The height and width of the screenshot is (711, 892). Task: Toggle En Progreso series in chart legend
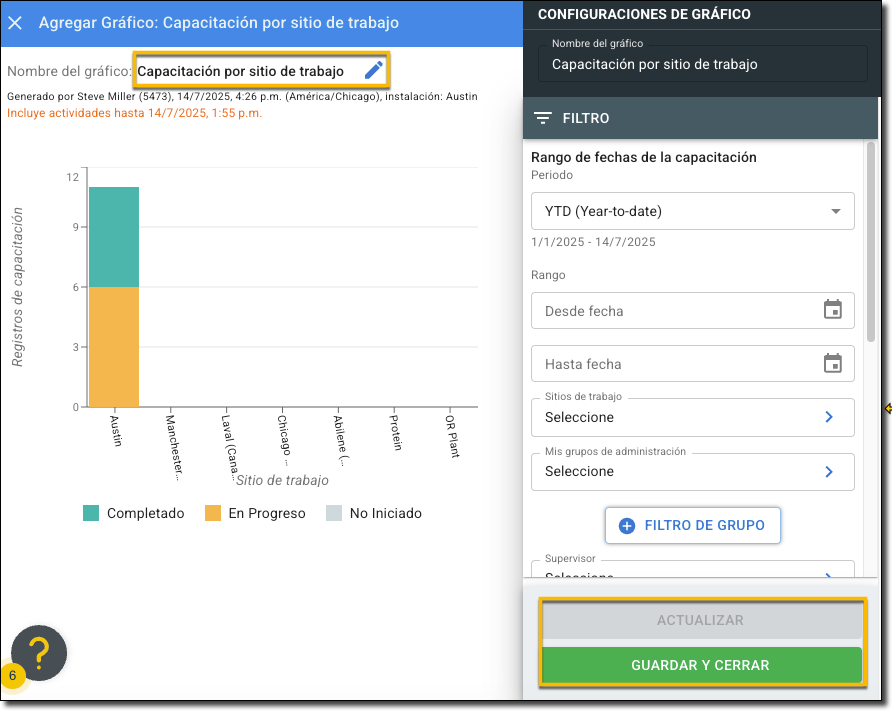click(x=254, y=513)
